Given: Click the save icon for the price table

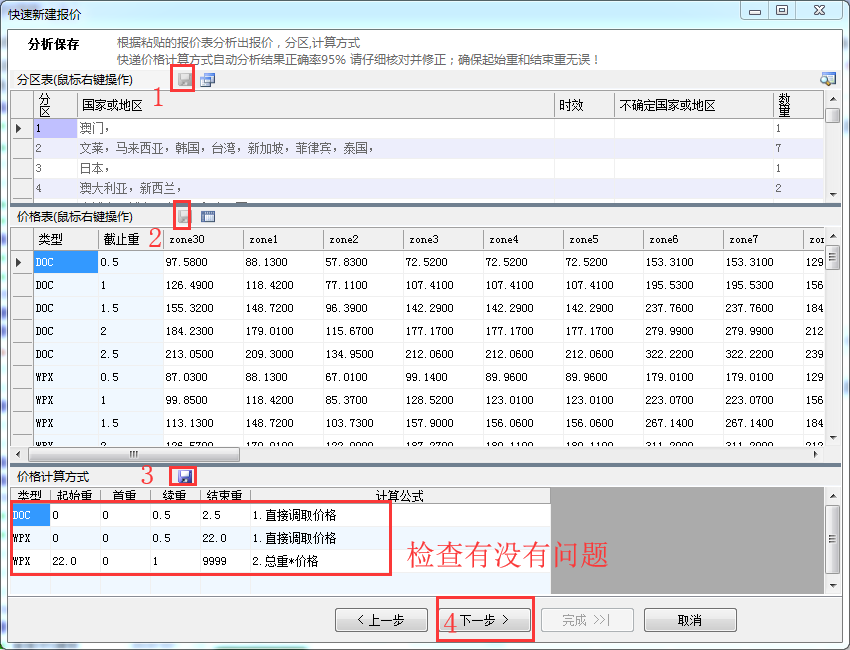Looking at the screenshot, I should (183, 215).
